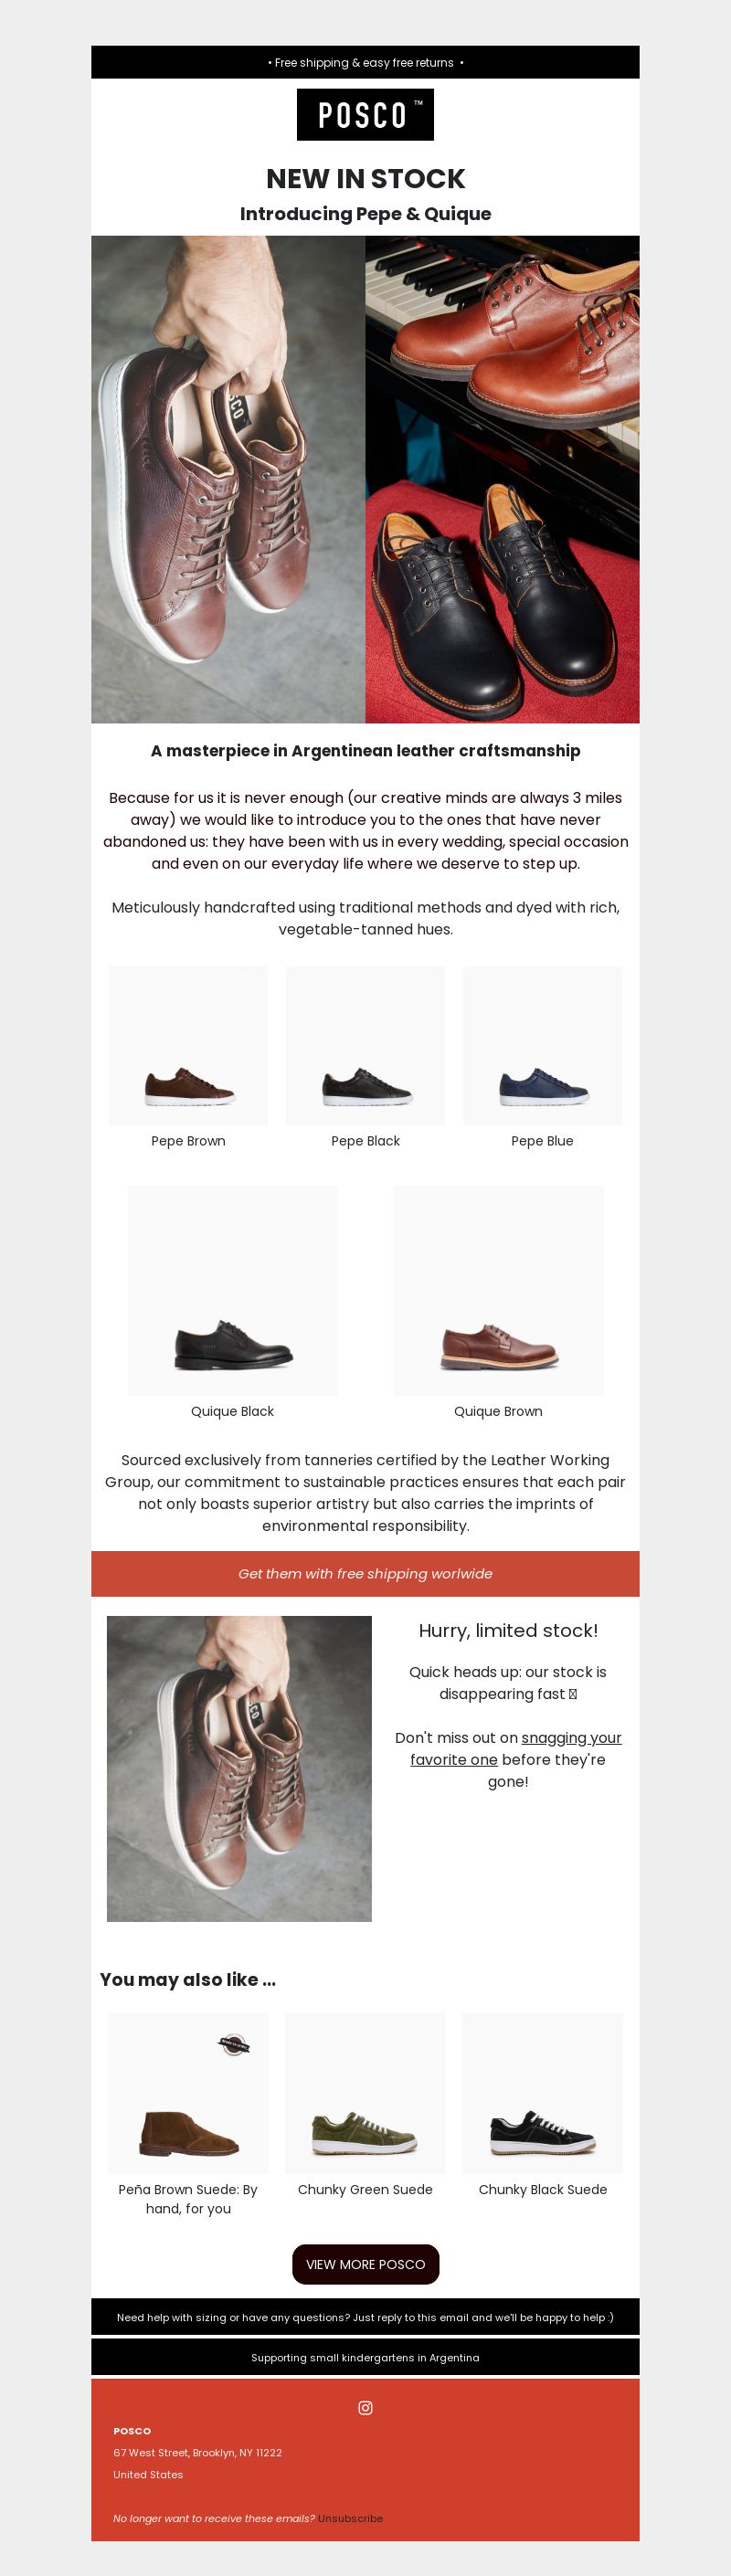Click hero image of the hand-held brown sneakers
The height and width of the screenshot is (2576, 731).
tap(228, 479)
